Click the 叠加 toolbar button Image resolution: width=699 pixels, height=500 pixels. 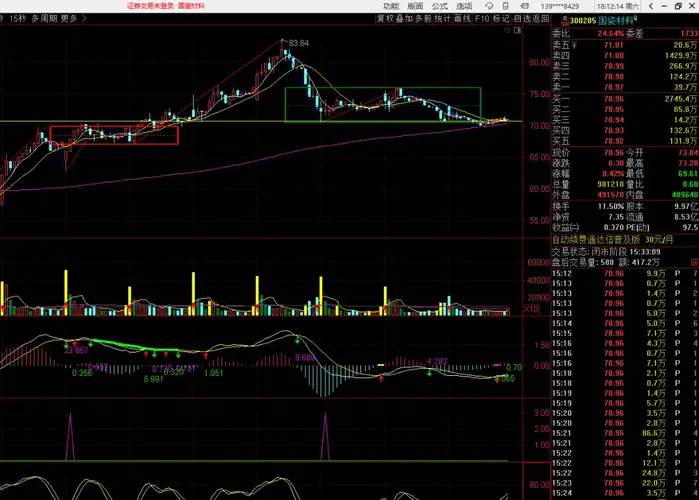point(404,19)
